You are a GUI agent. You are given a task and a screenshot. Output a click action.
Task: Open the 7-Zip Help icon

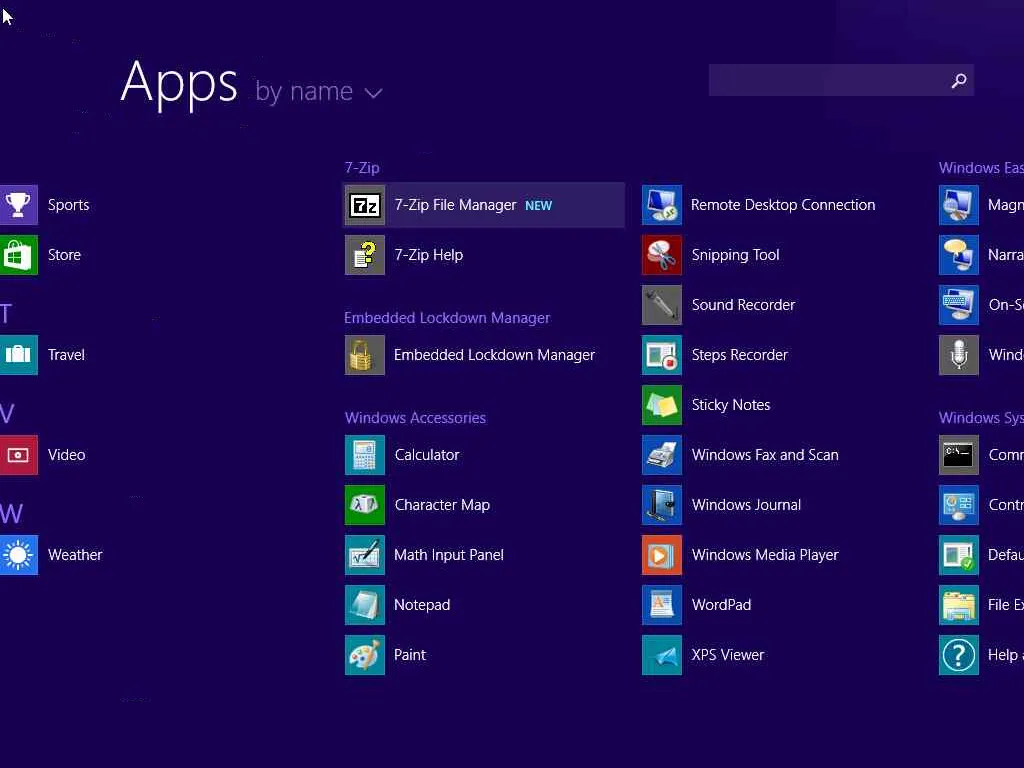[x=364, y=255]
